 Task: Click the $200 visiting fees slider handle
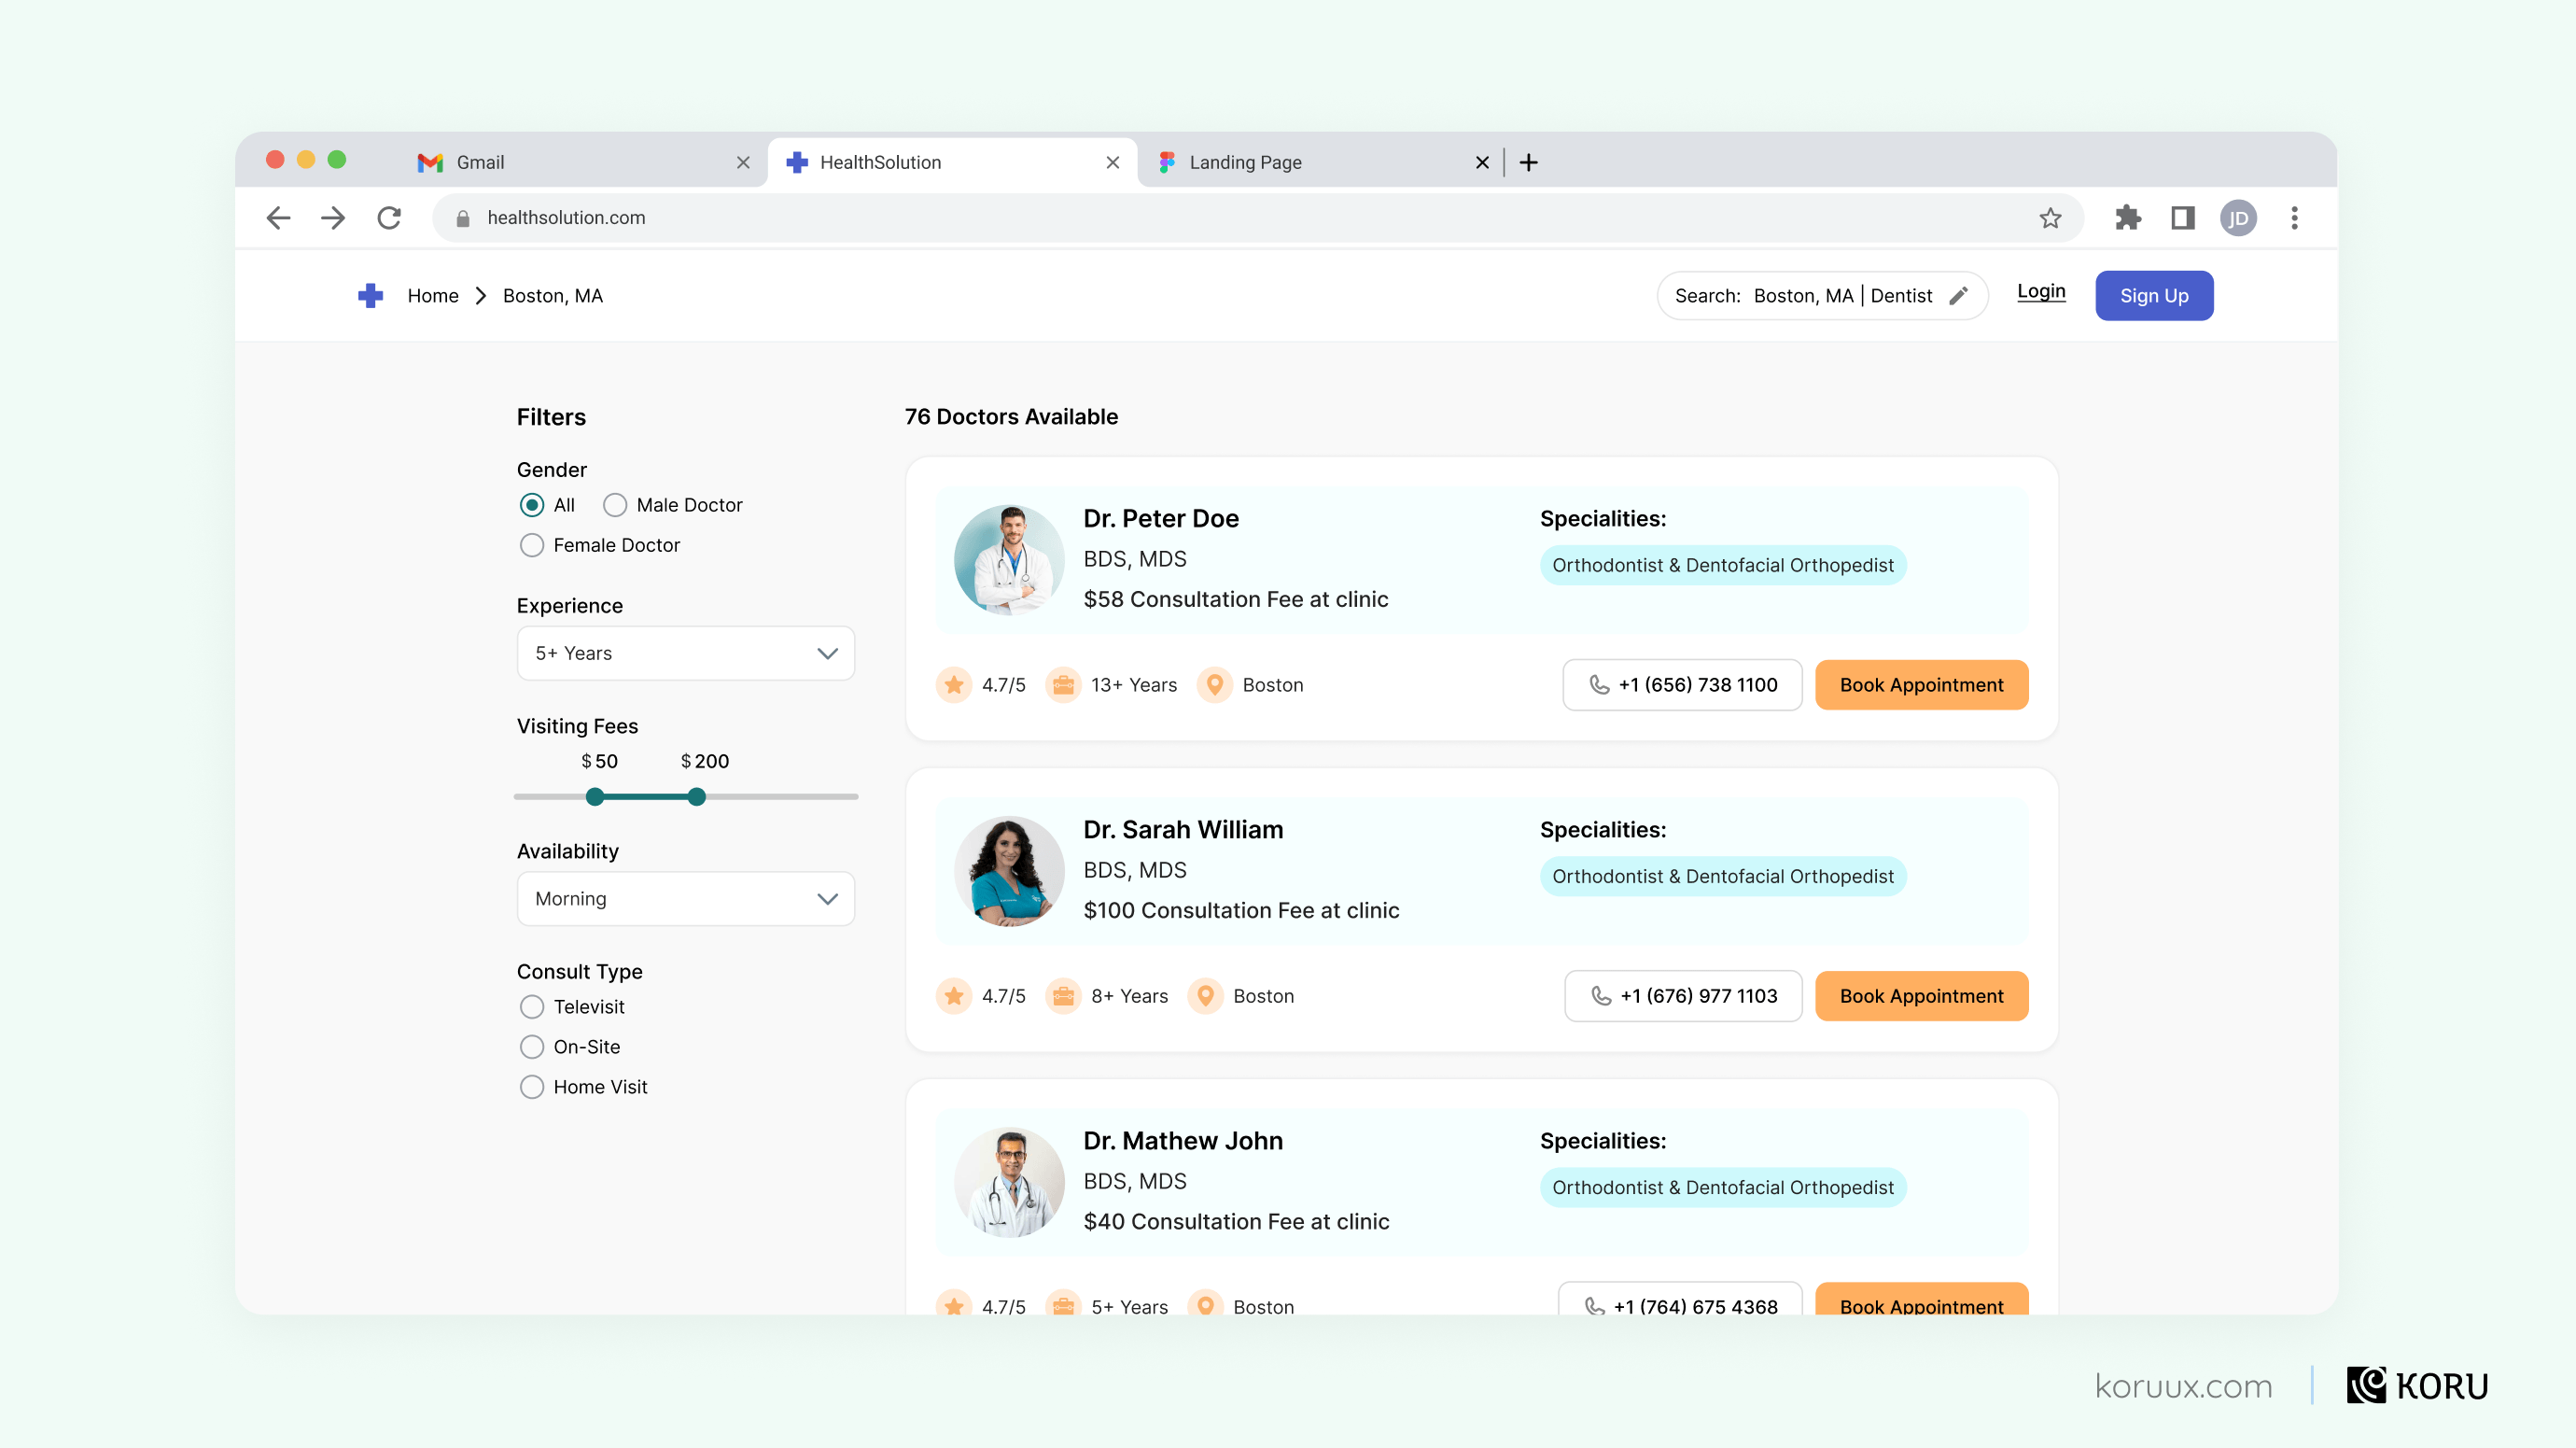pyautogui.click(x=697, y=797)
